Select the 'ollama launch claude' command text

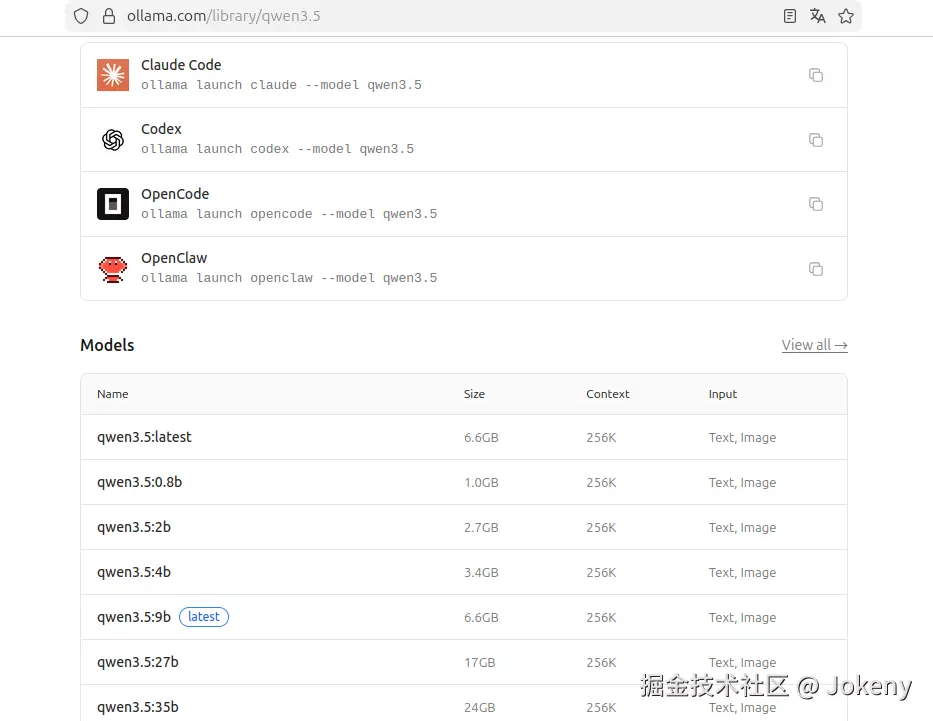tap(281, 85)
